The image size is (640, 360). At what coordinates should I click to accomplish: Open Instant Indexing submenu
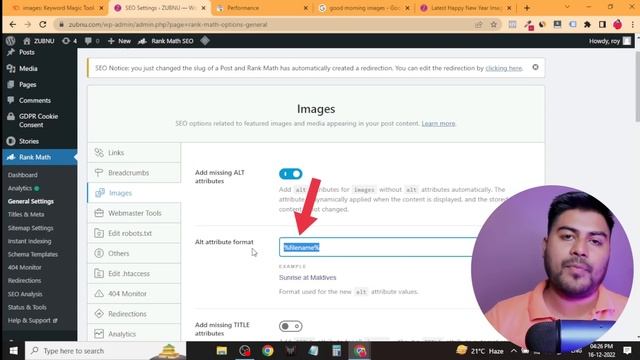(29, 241)
